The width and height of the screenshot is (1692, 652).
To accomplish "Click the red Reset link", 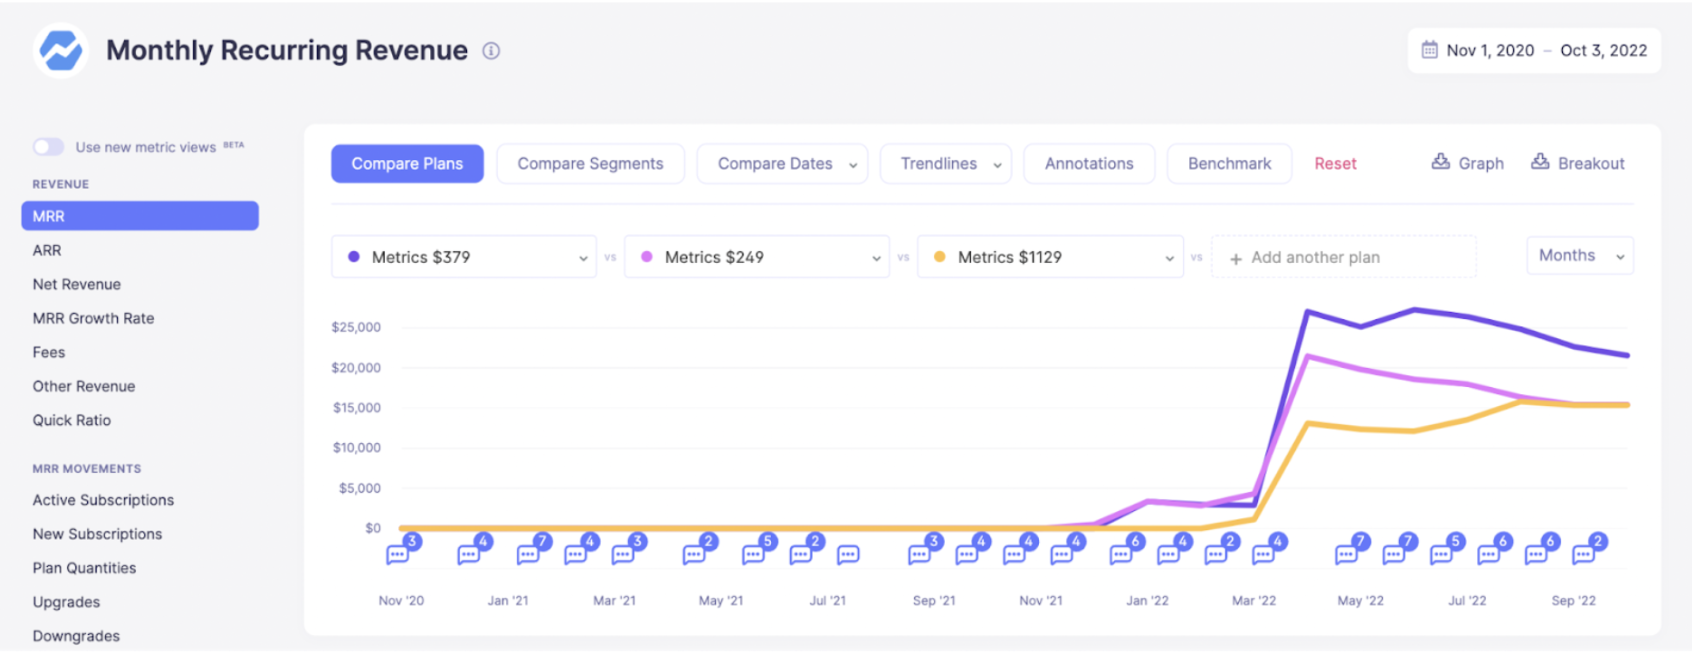I will tap(1335, 164).
